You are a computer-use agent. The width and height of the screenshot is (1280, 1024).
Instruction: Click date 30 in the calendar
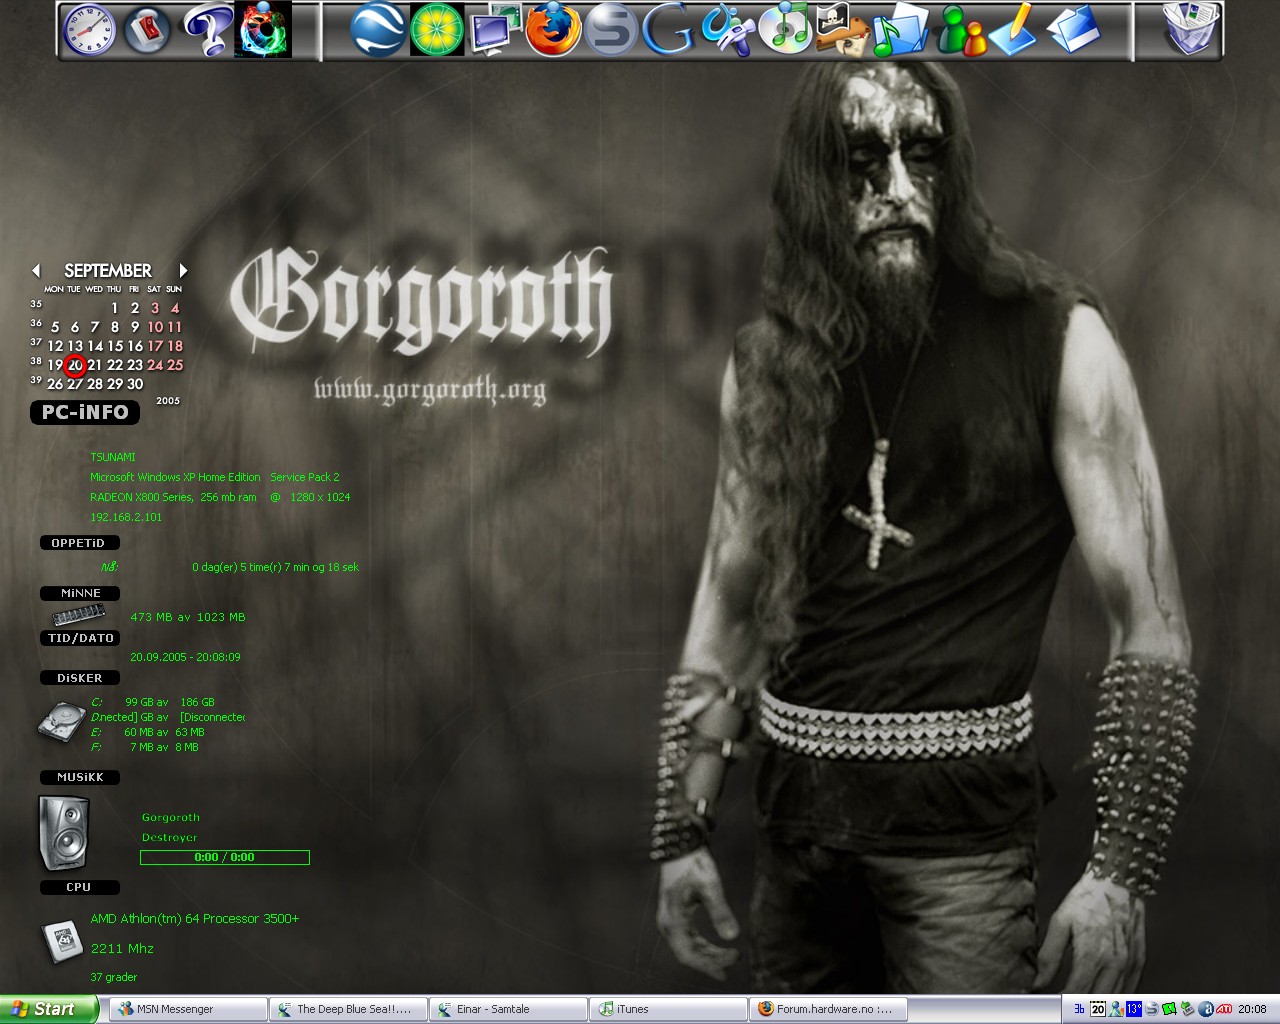coord(135,384)
